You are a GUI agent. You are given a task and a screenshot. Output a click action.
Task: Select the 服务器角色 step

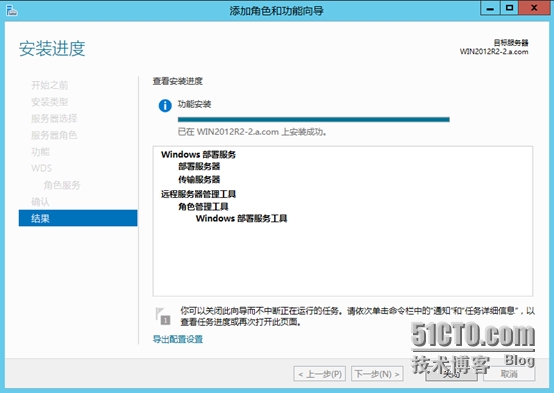click(54, 135)
